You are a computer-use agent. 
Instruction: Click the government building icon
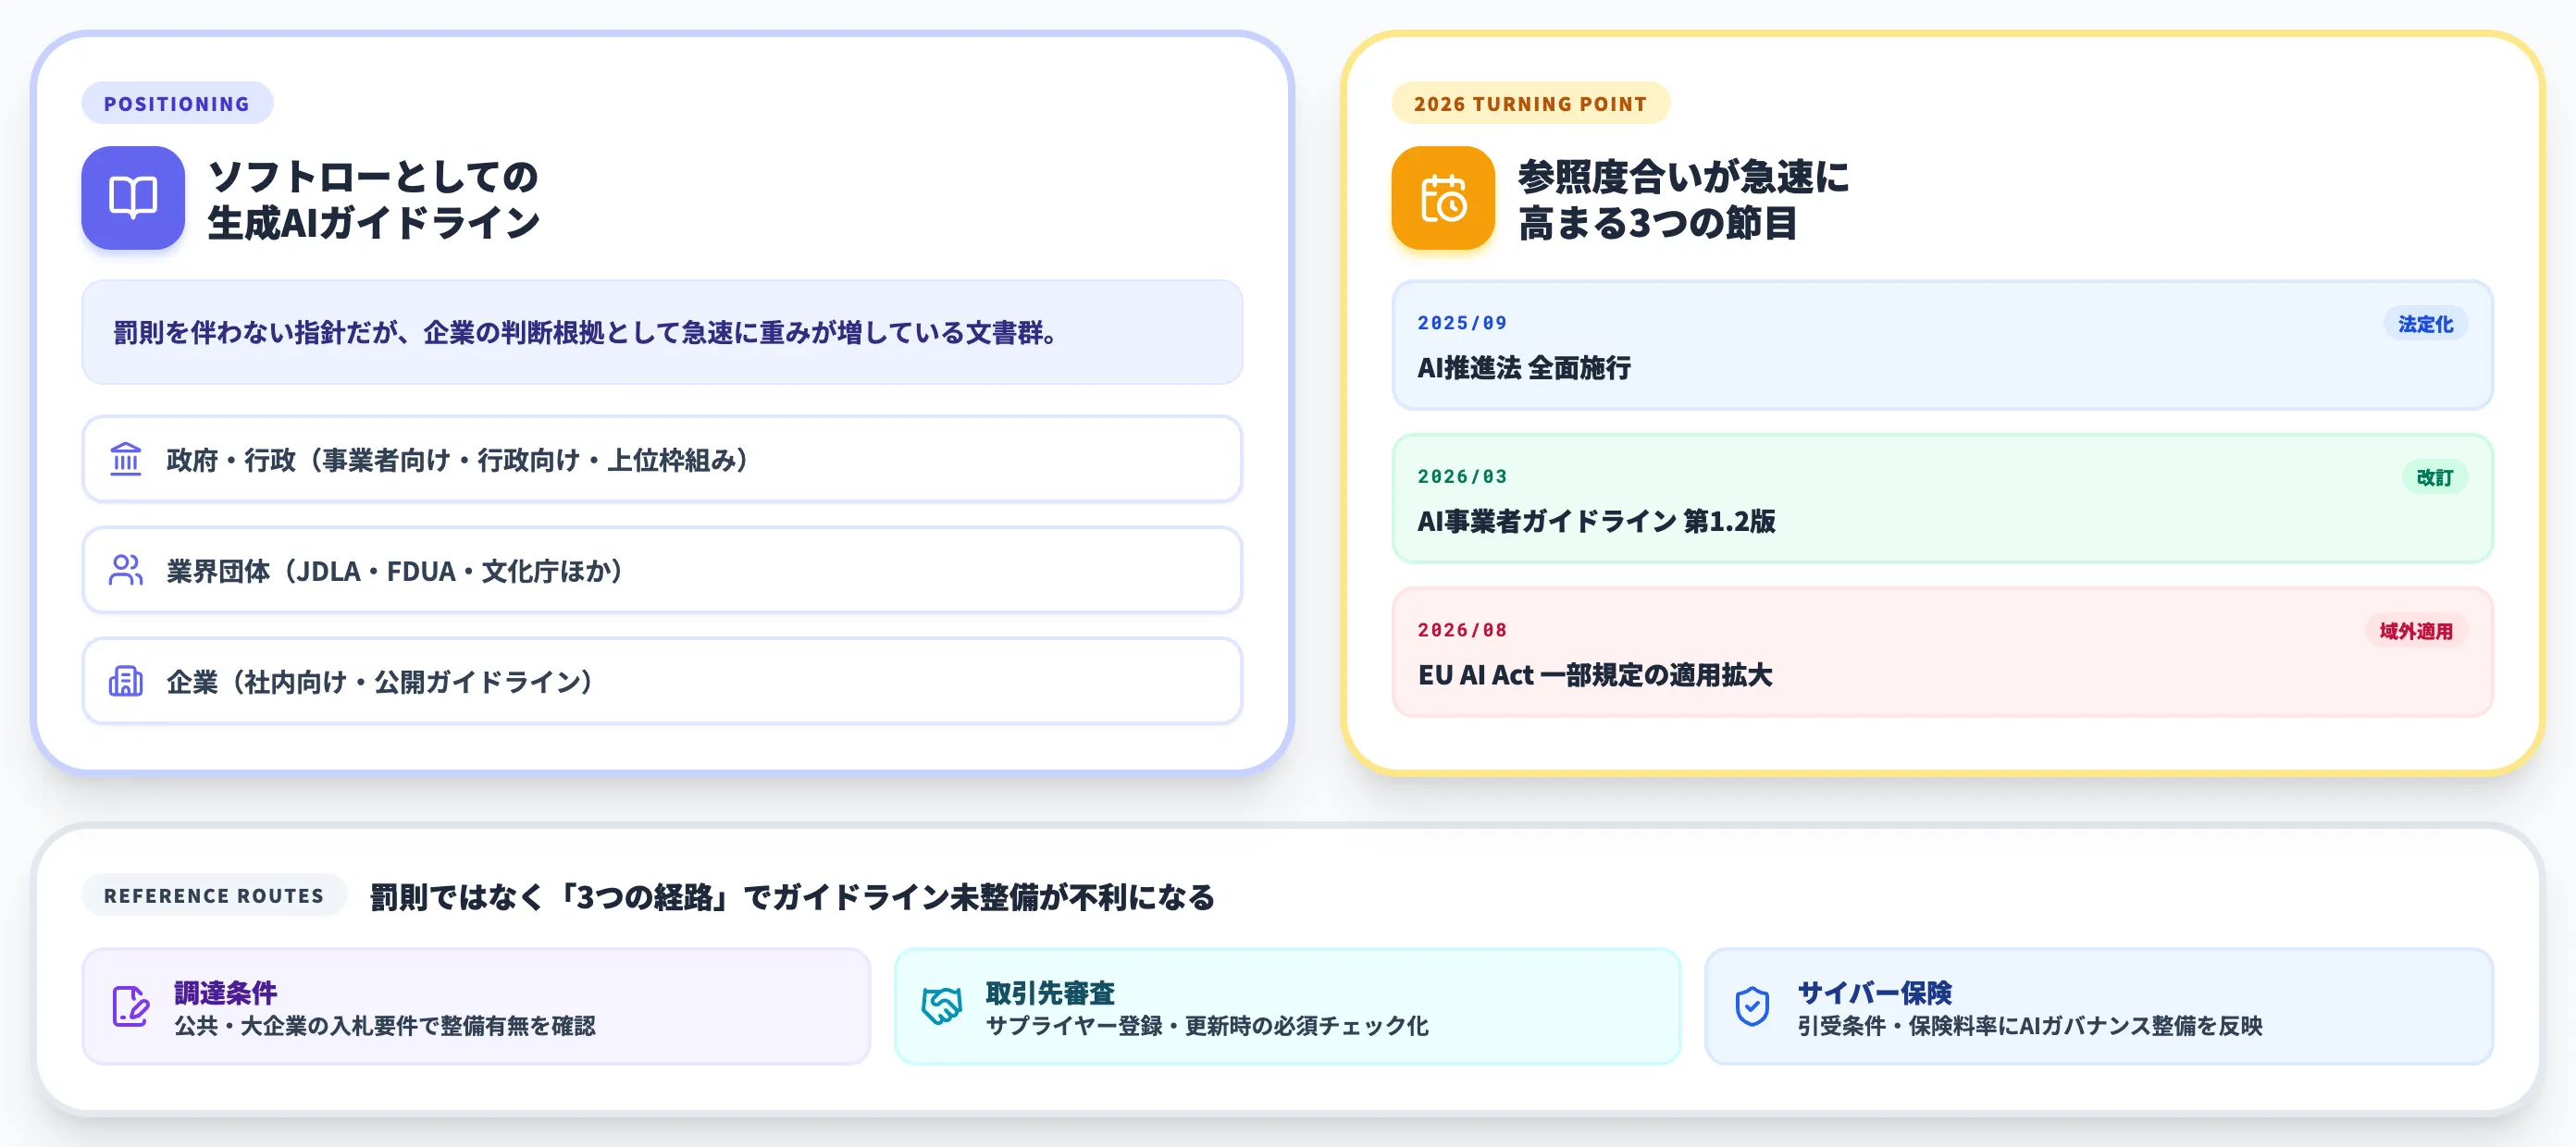(126, 460)
